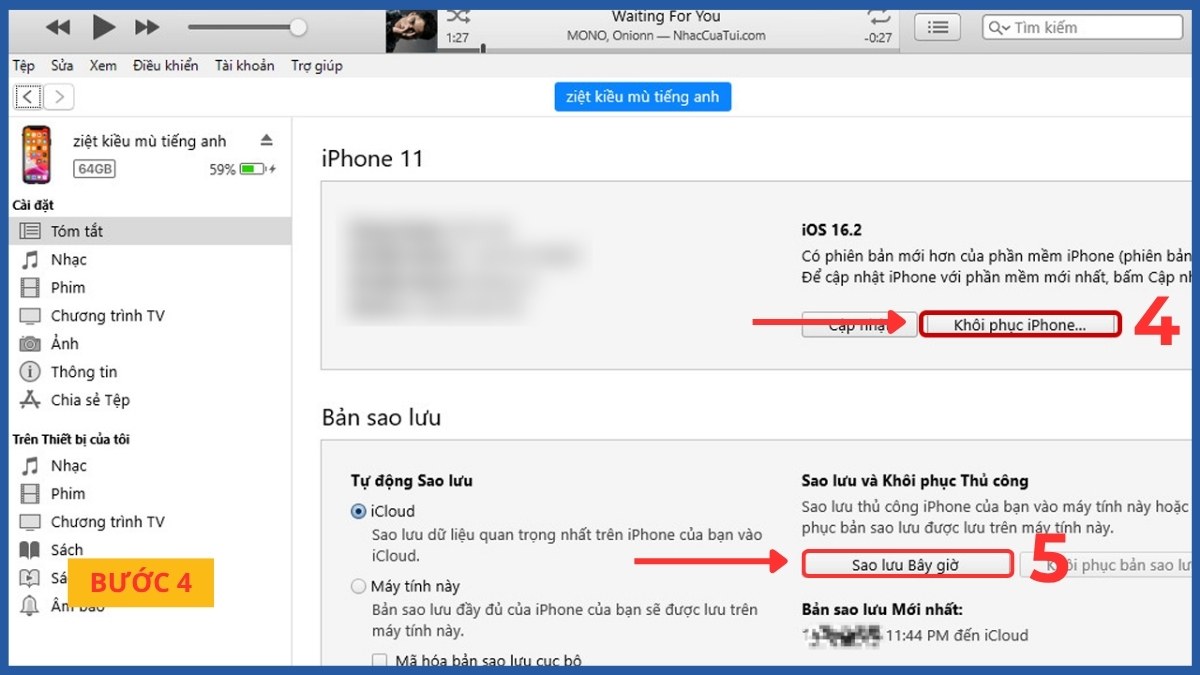The height and width of the screenshot is (675, 1200).
Task: Click the iPhone device icon in sidebar
Action: point(37,154)
